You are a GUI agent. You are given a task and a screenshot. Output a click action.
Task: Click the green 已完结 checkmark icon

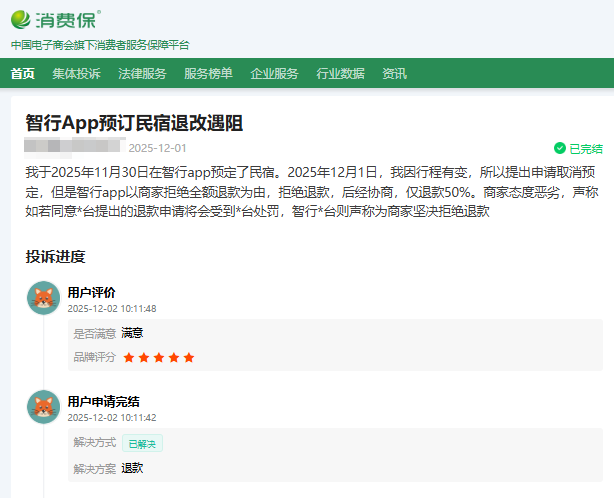[x=560, y=148]
